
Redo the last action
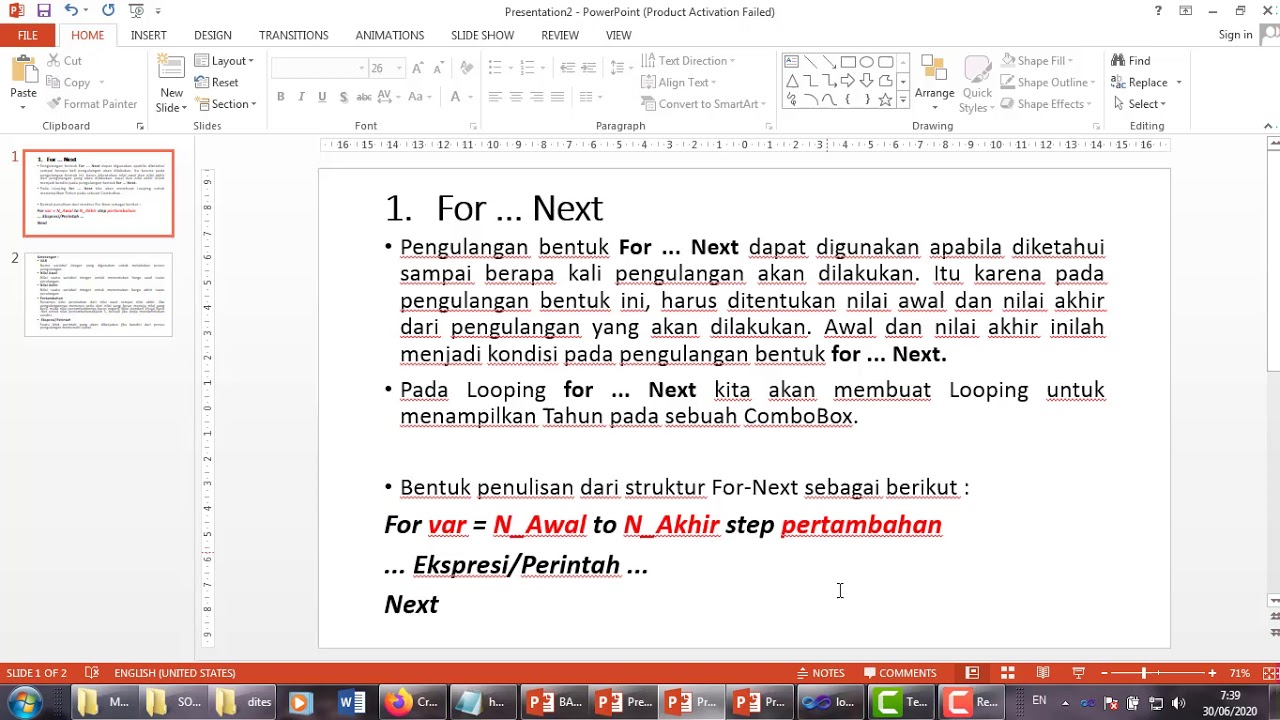(108, 11)
